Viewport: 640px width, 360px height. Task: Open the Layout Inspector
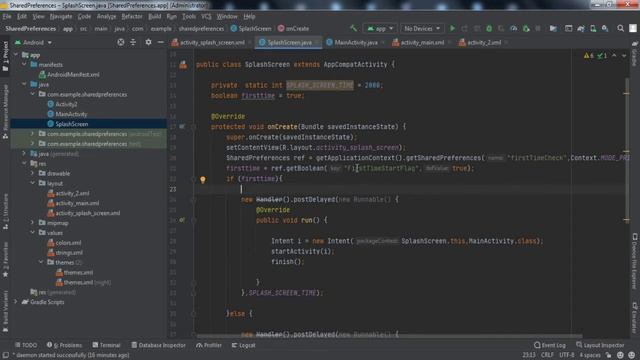pos(600,345)
